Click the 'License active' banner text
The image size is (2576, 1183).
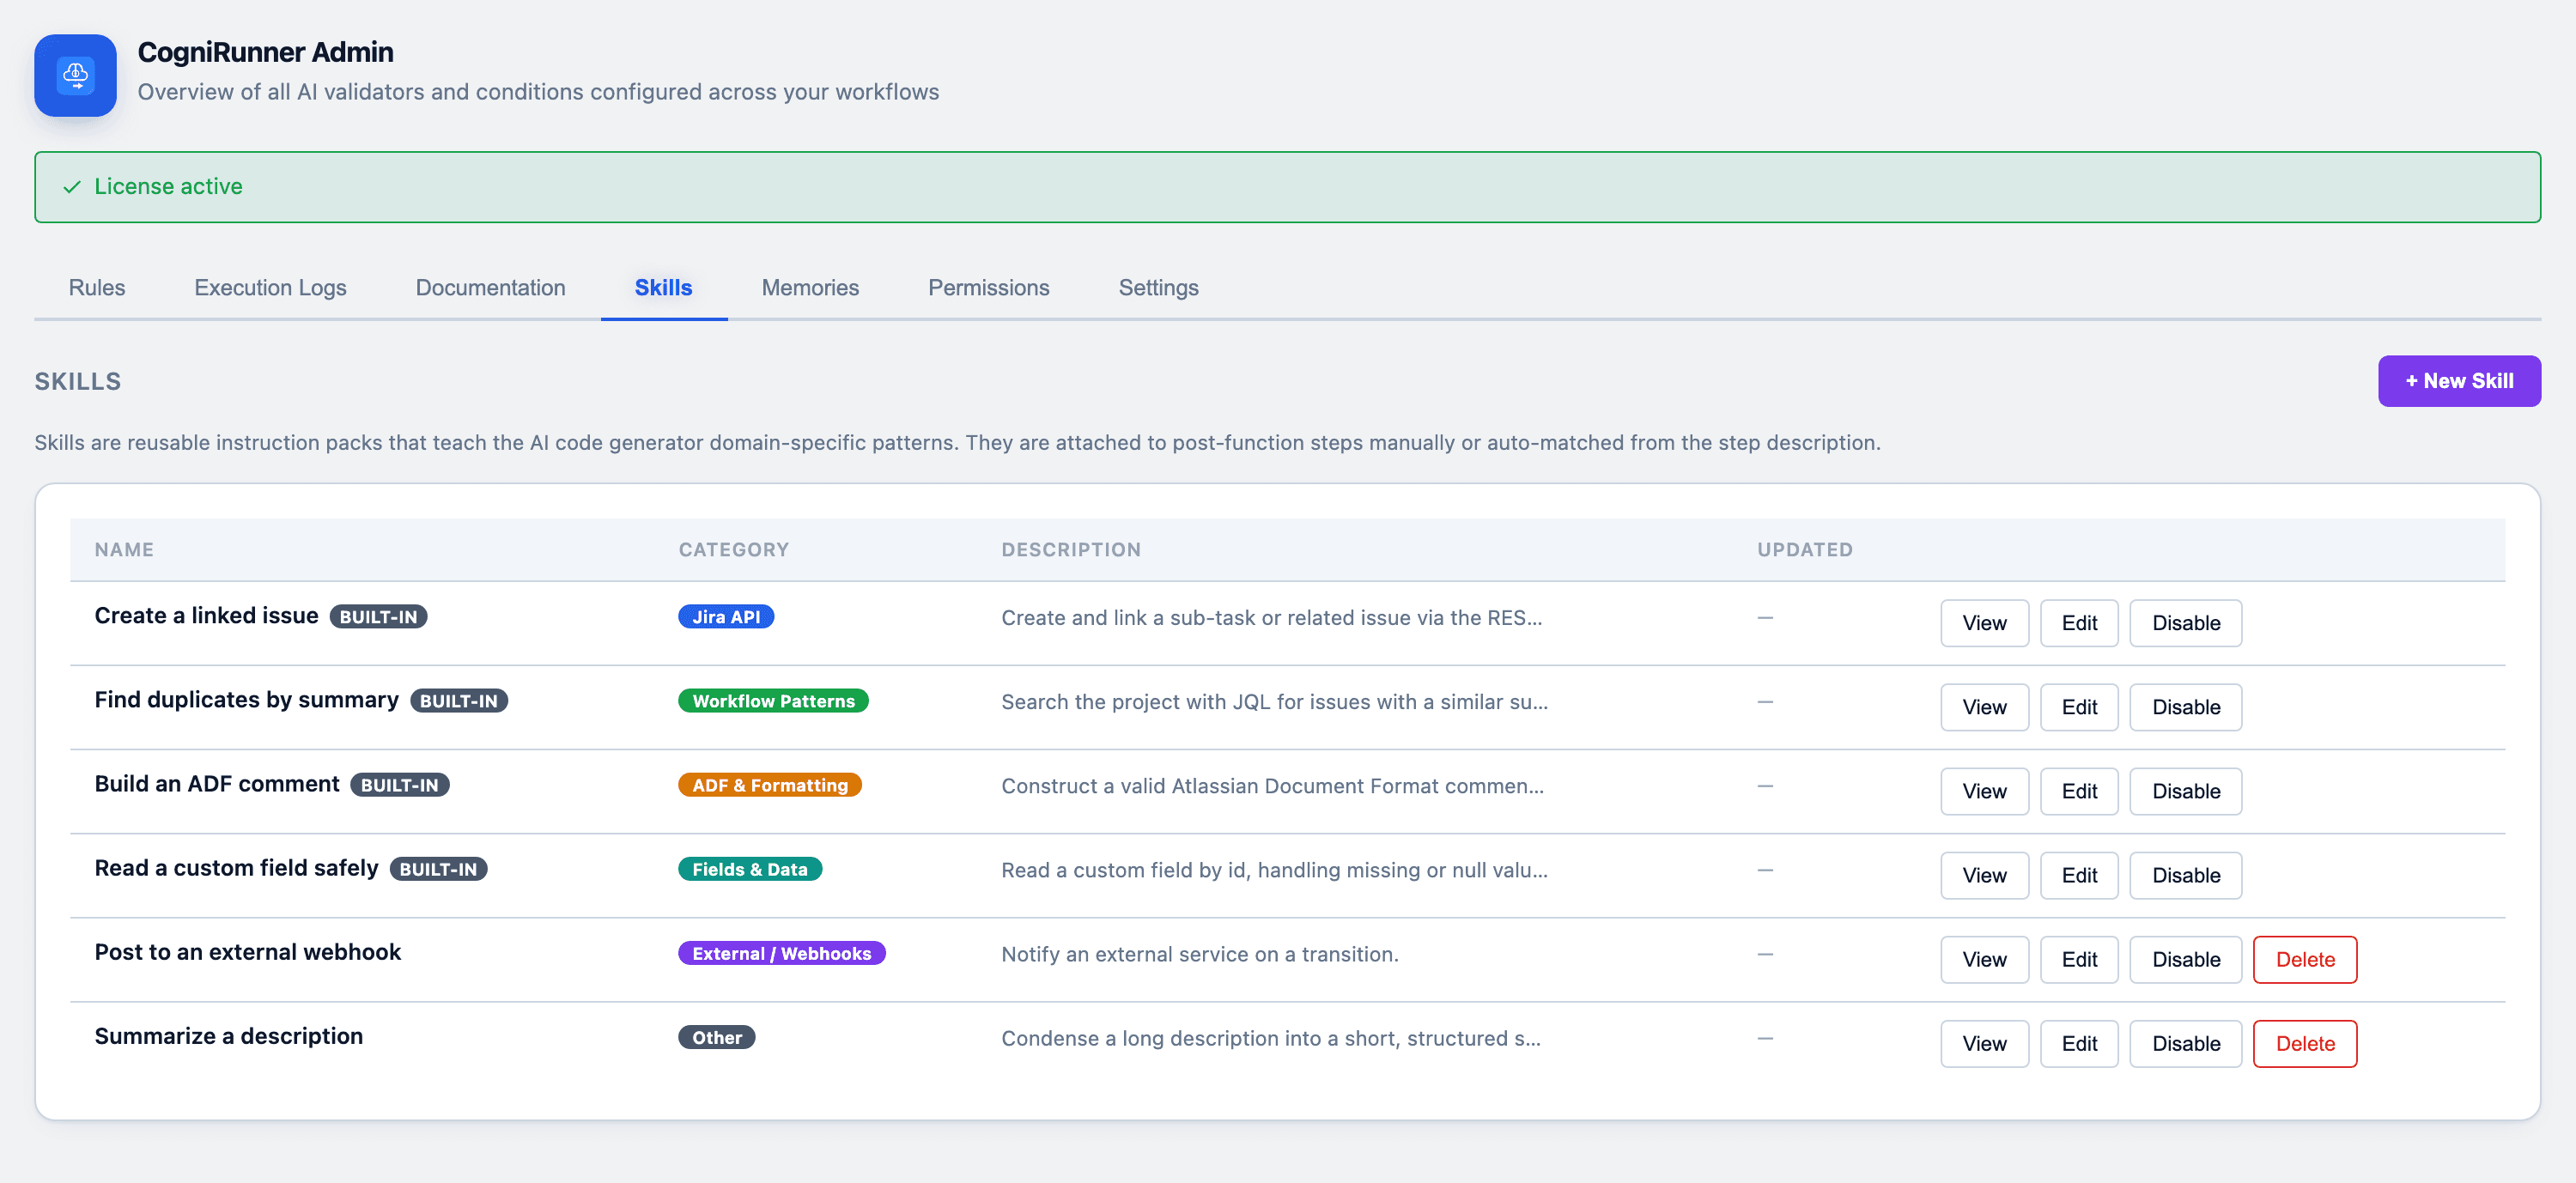[168, 187]
